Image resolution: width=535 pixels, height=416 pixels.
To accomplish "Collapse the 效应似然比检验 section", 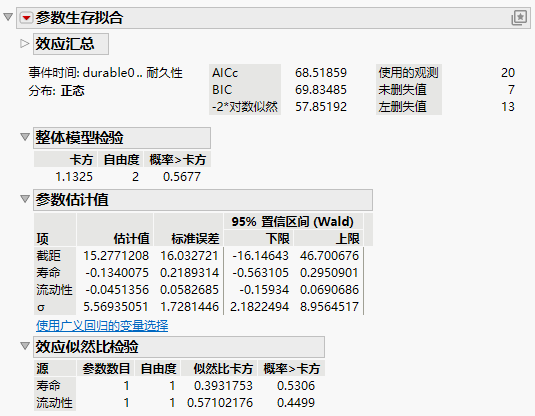I will pos(25,346).
